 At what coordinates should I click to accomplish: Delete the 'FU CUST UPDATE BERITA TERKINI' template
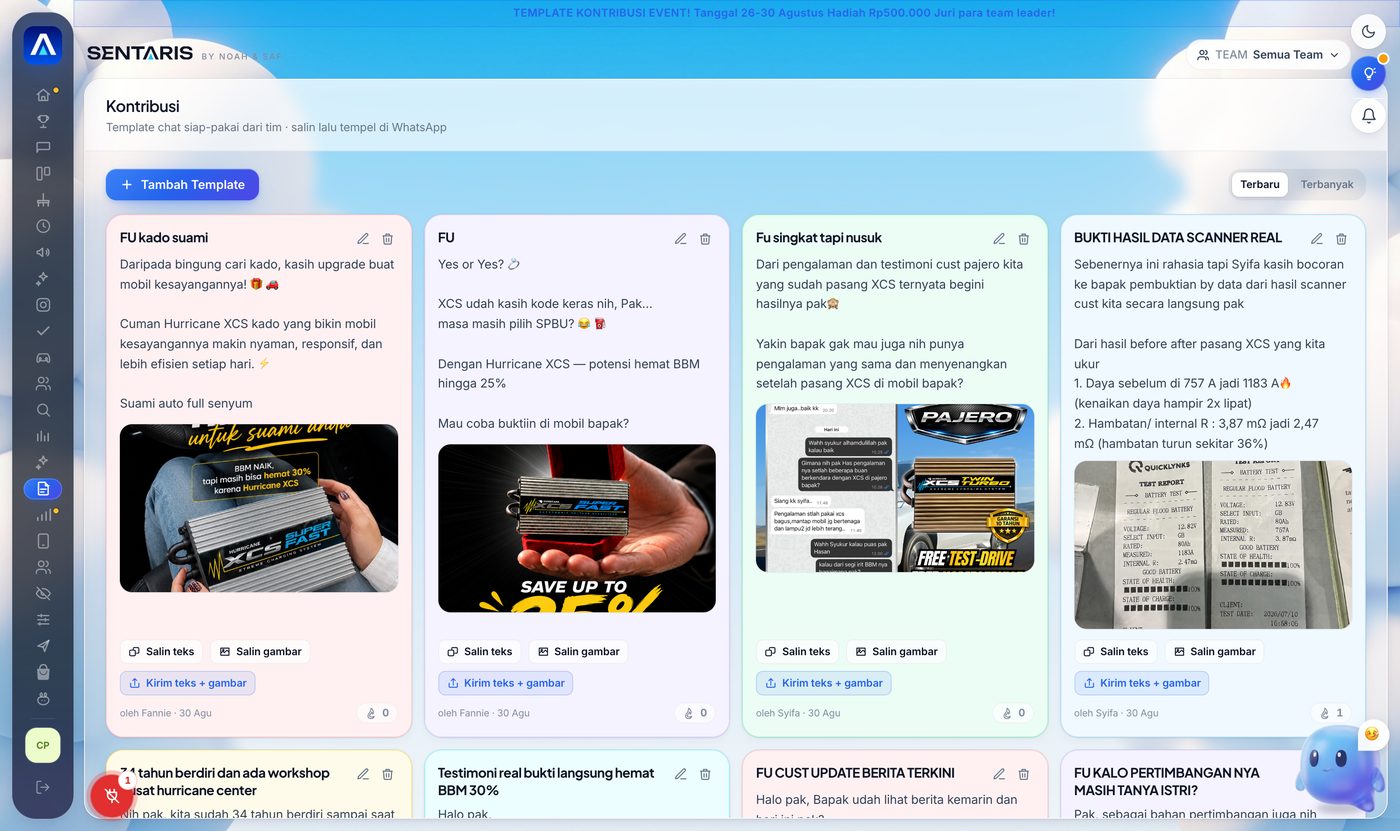coord(1024,774)
